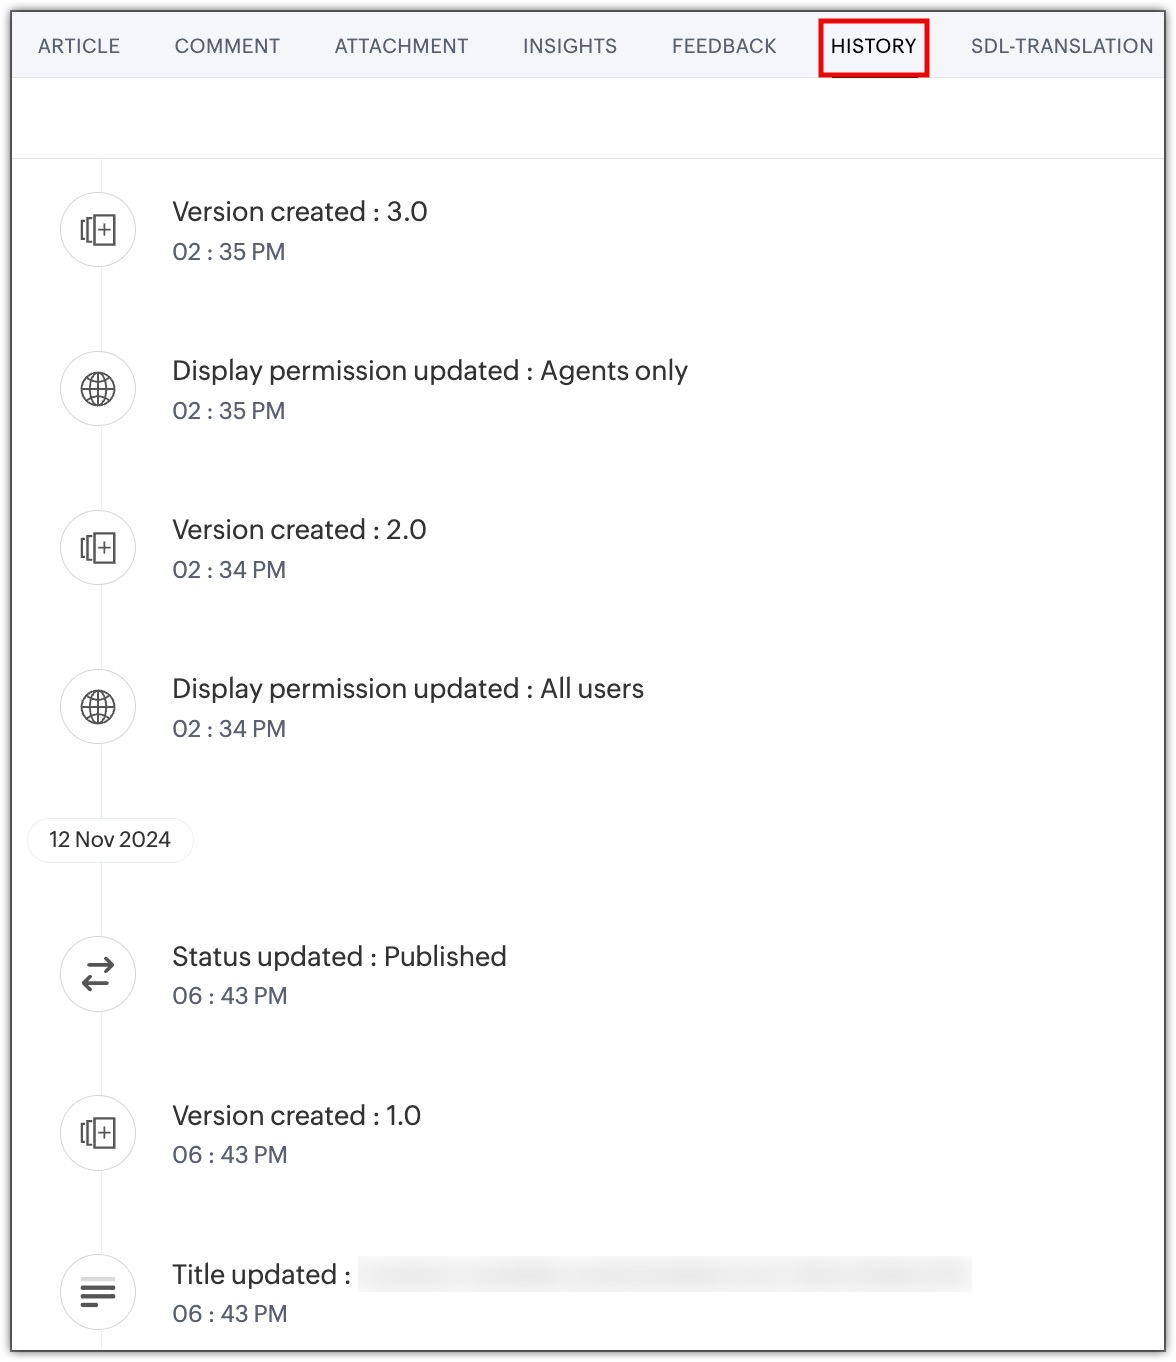
Task: Click 'Display permission updated : All users' entry
Action: click(408, 689)
